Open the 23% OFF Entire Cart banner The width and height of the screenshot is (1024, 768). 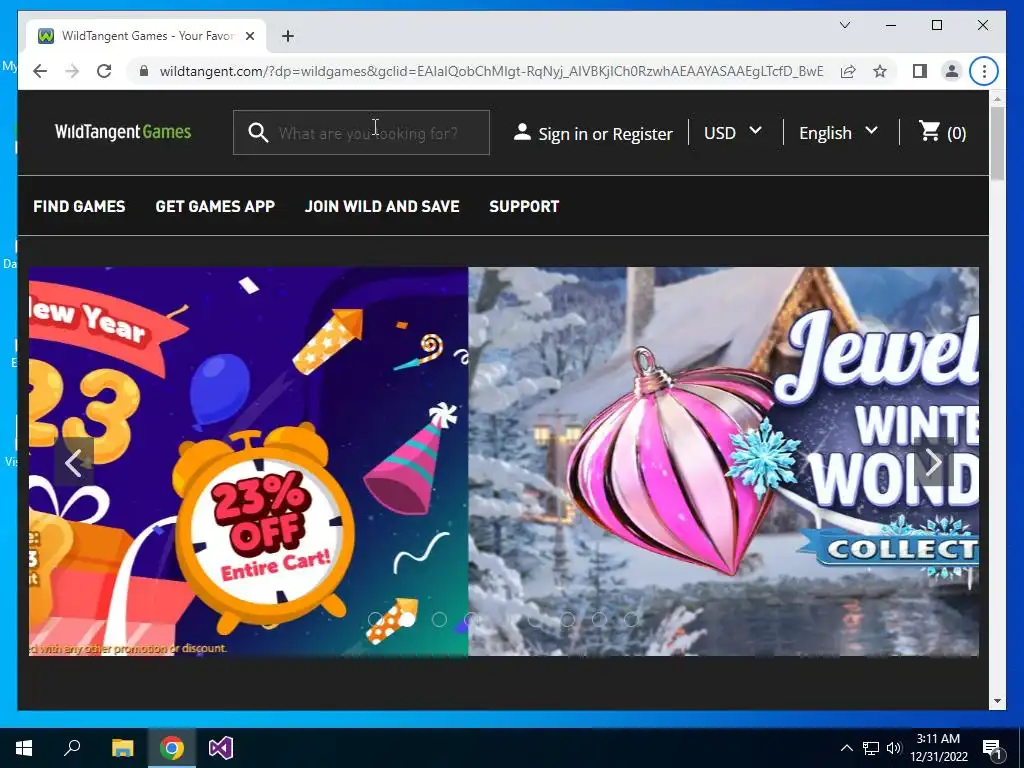[x=248, y=461]
